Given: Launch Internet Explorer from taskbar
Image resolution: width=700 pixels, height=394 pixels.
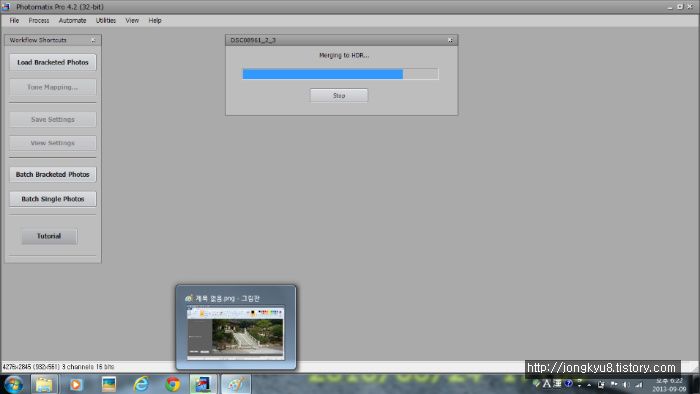Looking at the screenshot, I should tap(141, 384).
